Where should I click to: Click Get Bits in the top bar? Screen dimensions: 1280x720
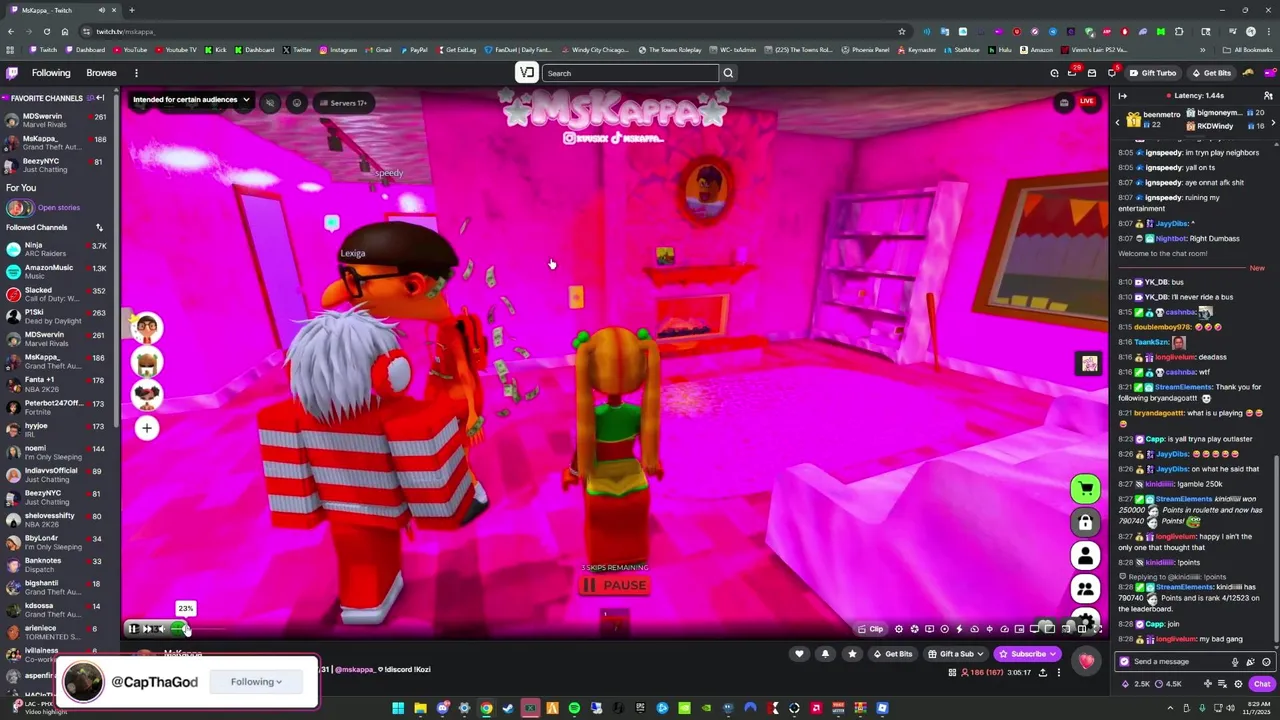[1211, 73]
